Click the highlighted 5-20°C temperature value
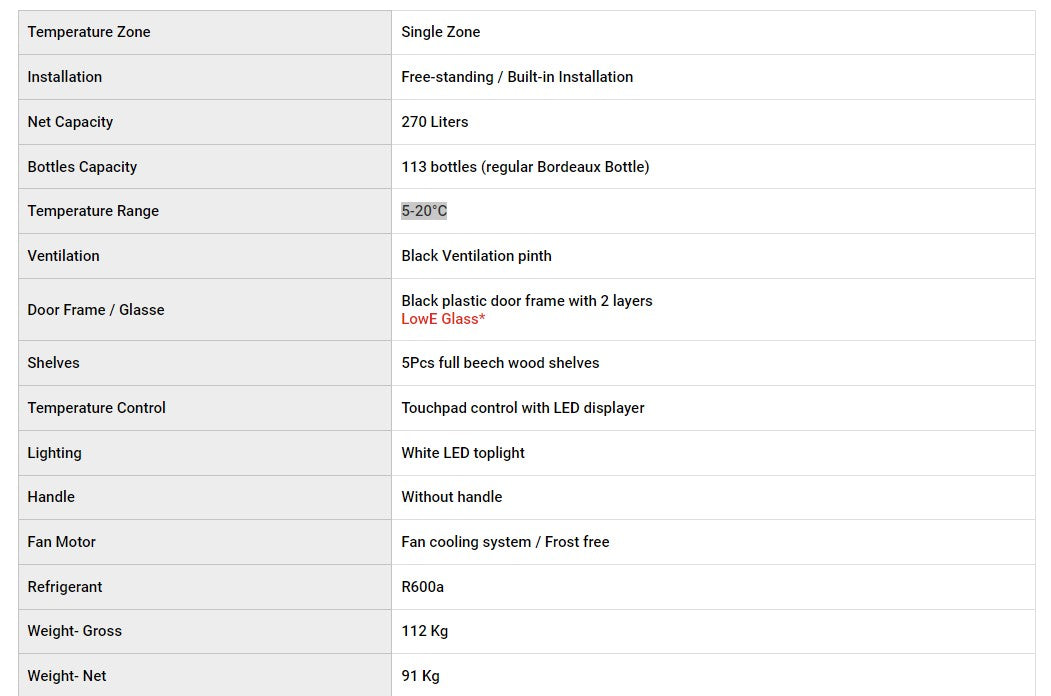This screenshot has height=696, width=1051. pyautogui.click(x=424, y=211)
